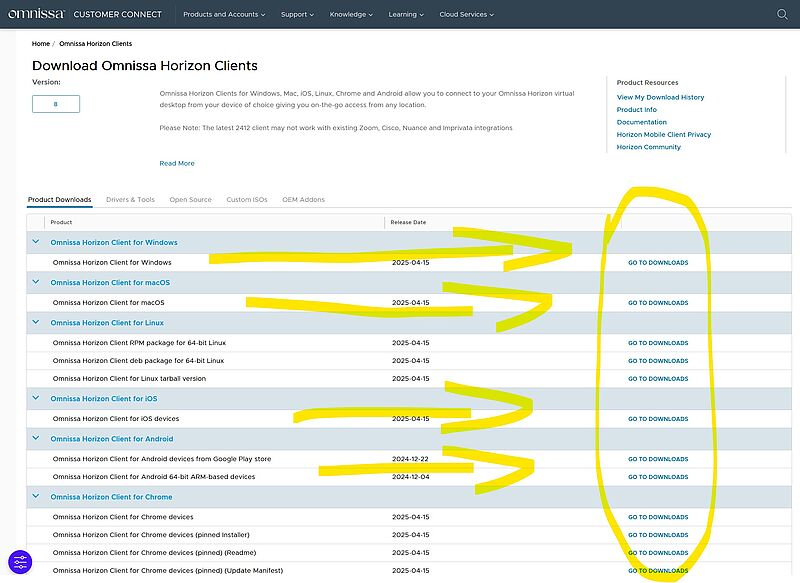
Task: Go to downloads for RPM Linux package
Action: click(658, 343)
